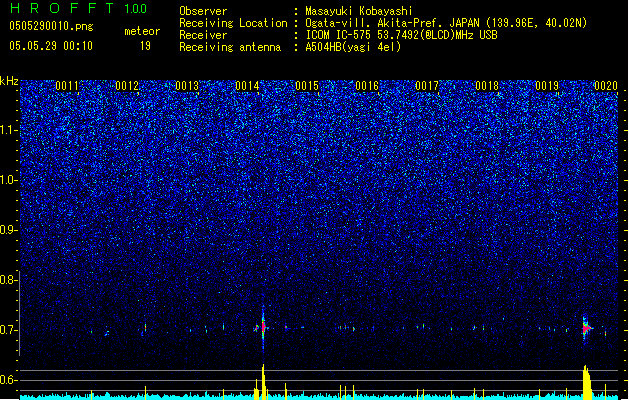The image size is (629, 400).
Task: Click the tall yellow power peak after 0014
Action: pos(263,381)
